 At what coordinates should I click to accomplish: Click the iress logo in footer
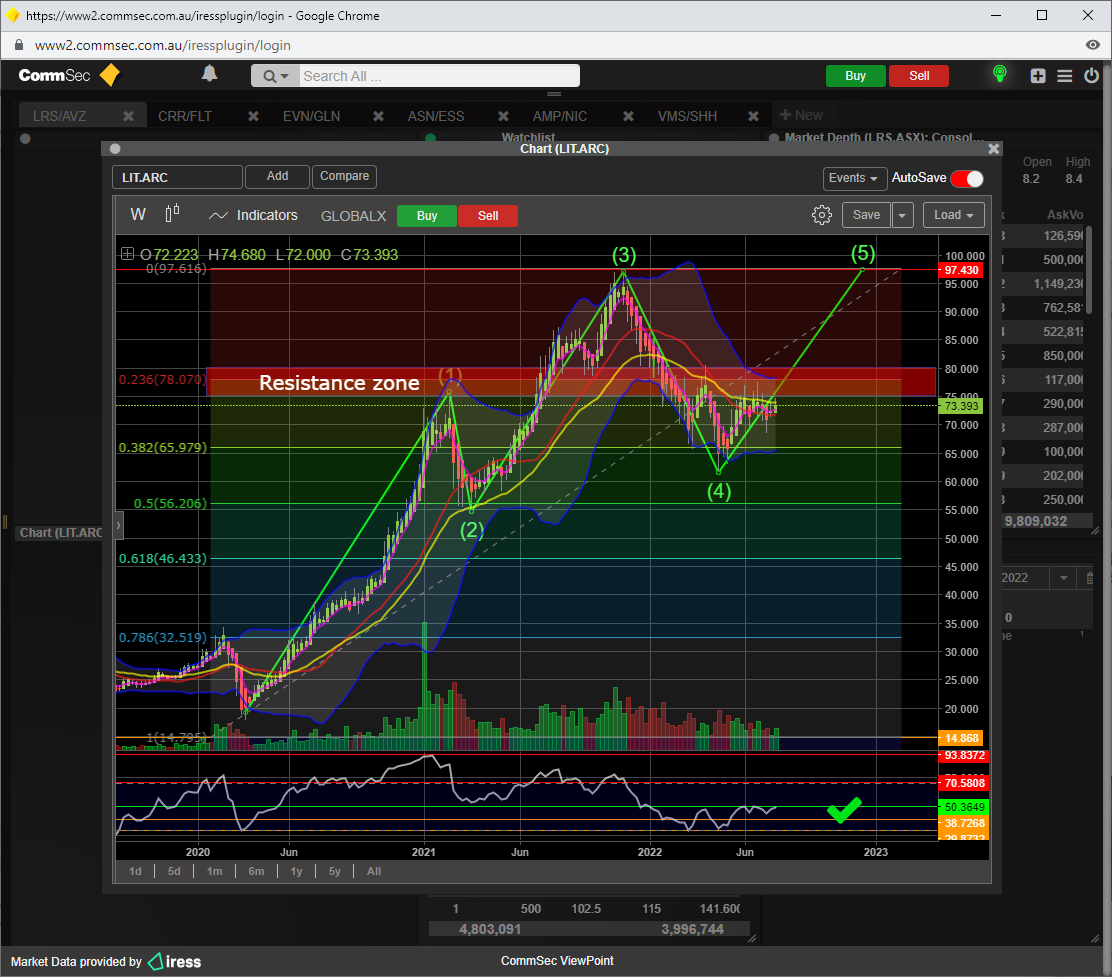tap(174, 961)
